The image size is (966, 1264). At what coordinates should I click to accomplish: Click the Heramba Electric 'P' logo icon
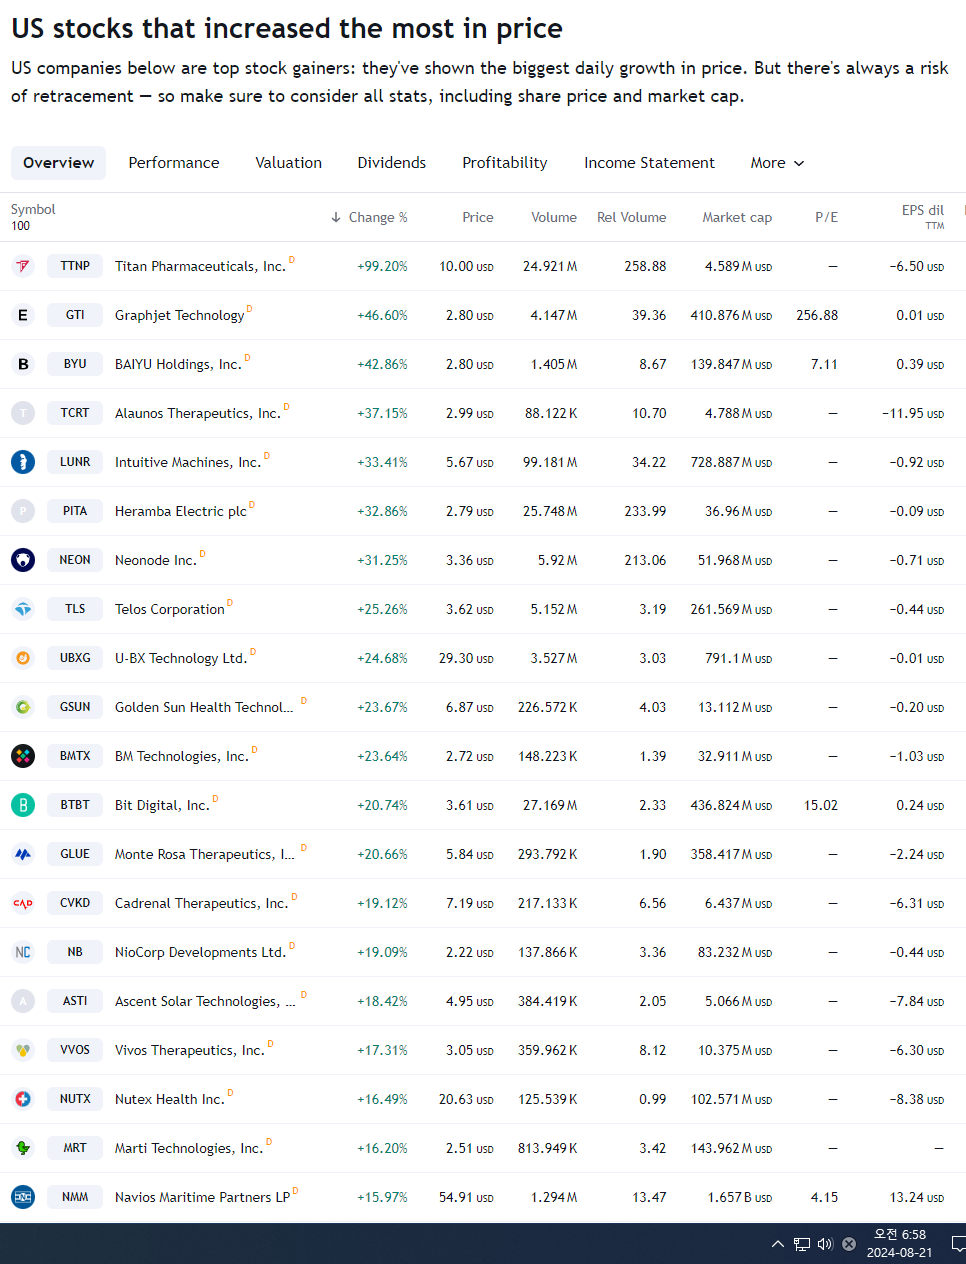pos(23,511)
